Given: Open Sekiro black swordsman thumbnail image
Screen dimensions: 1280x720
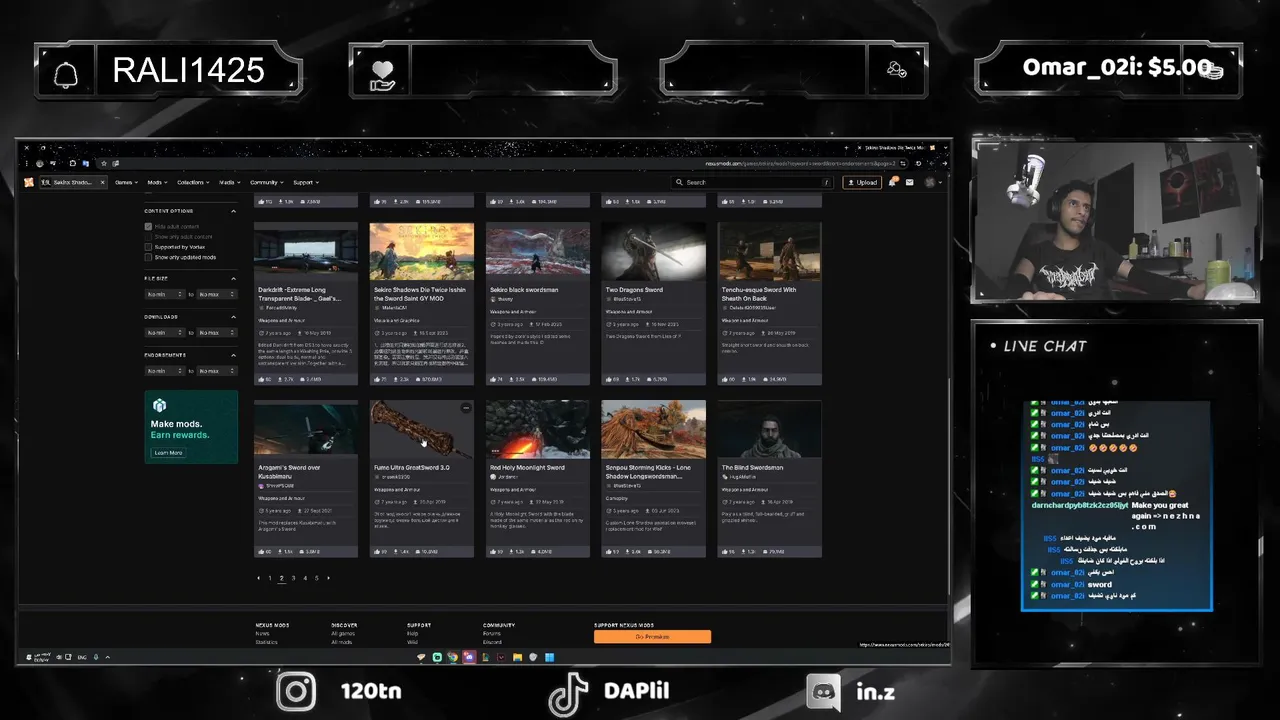Looking at the screenshot, I should coord(538,252).
